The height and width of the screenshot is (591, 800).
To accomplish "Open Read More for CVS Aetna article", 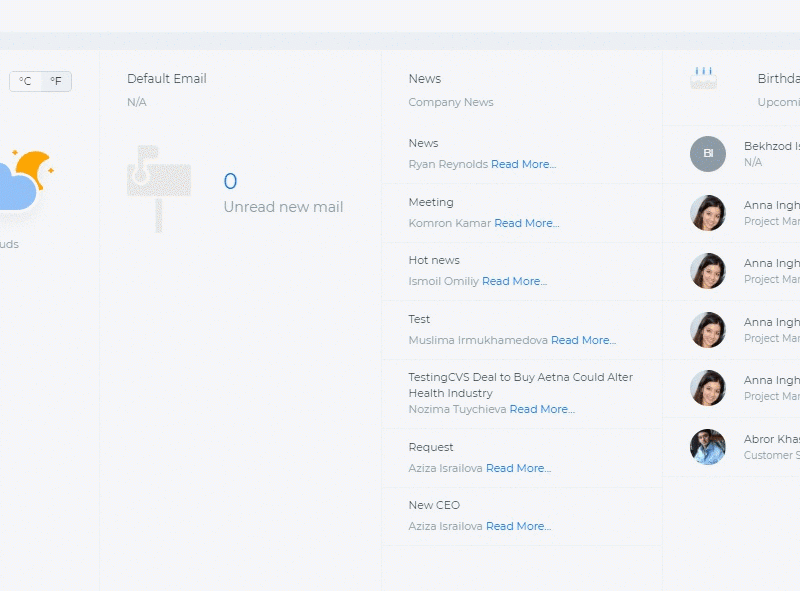I will 542,409.
